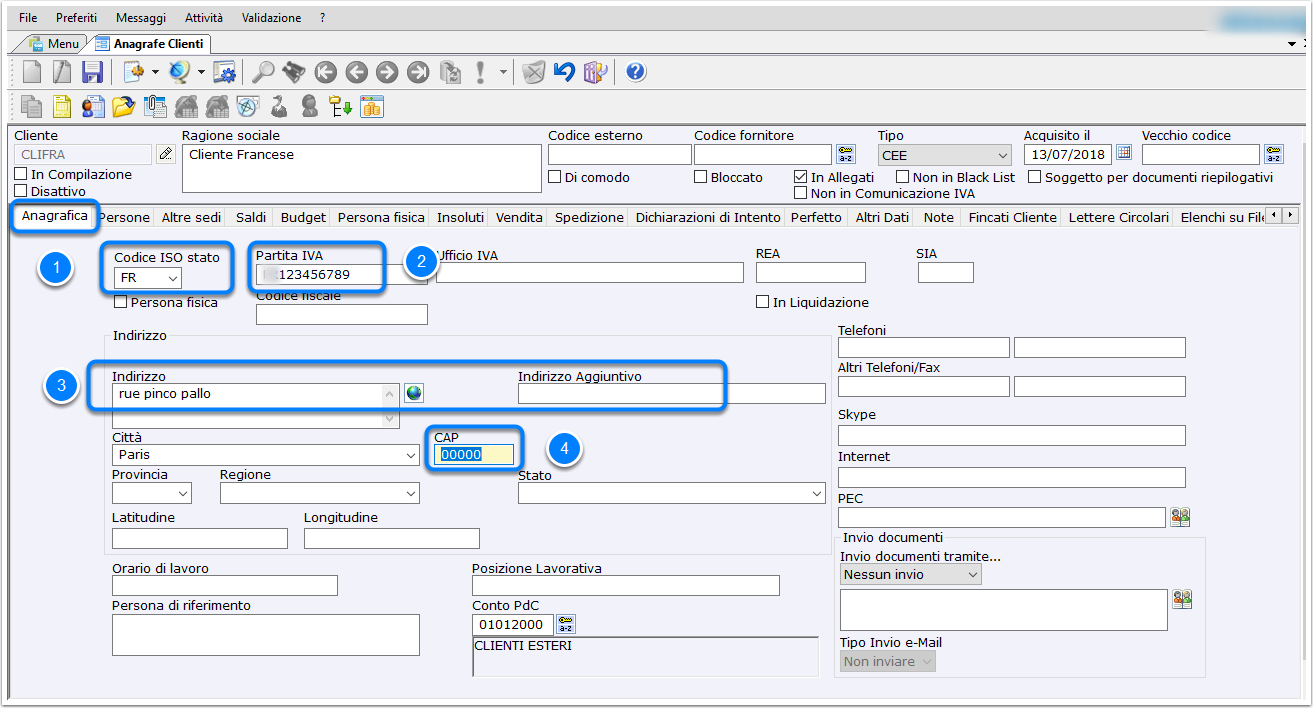Click the exclamation mark icon

coord(481,72)
